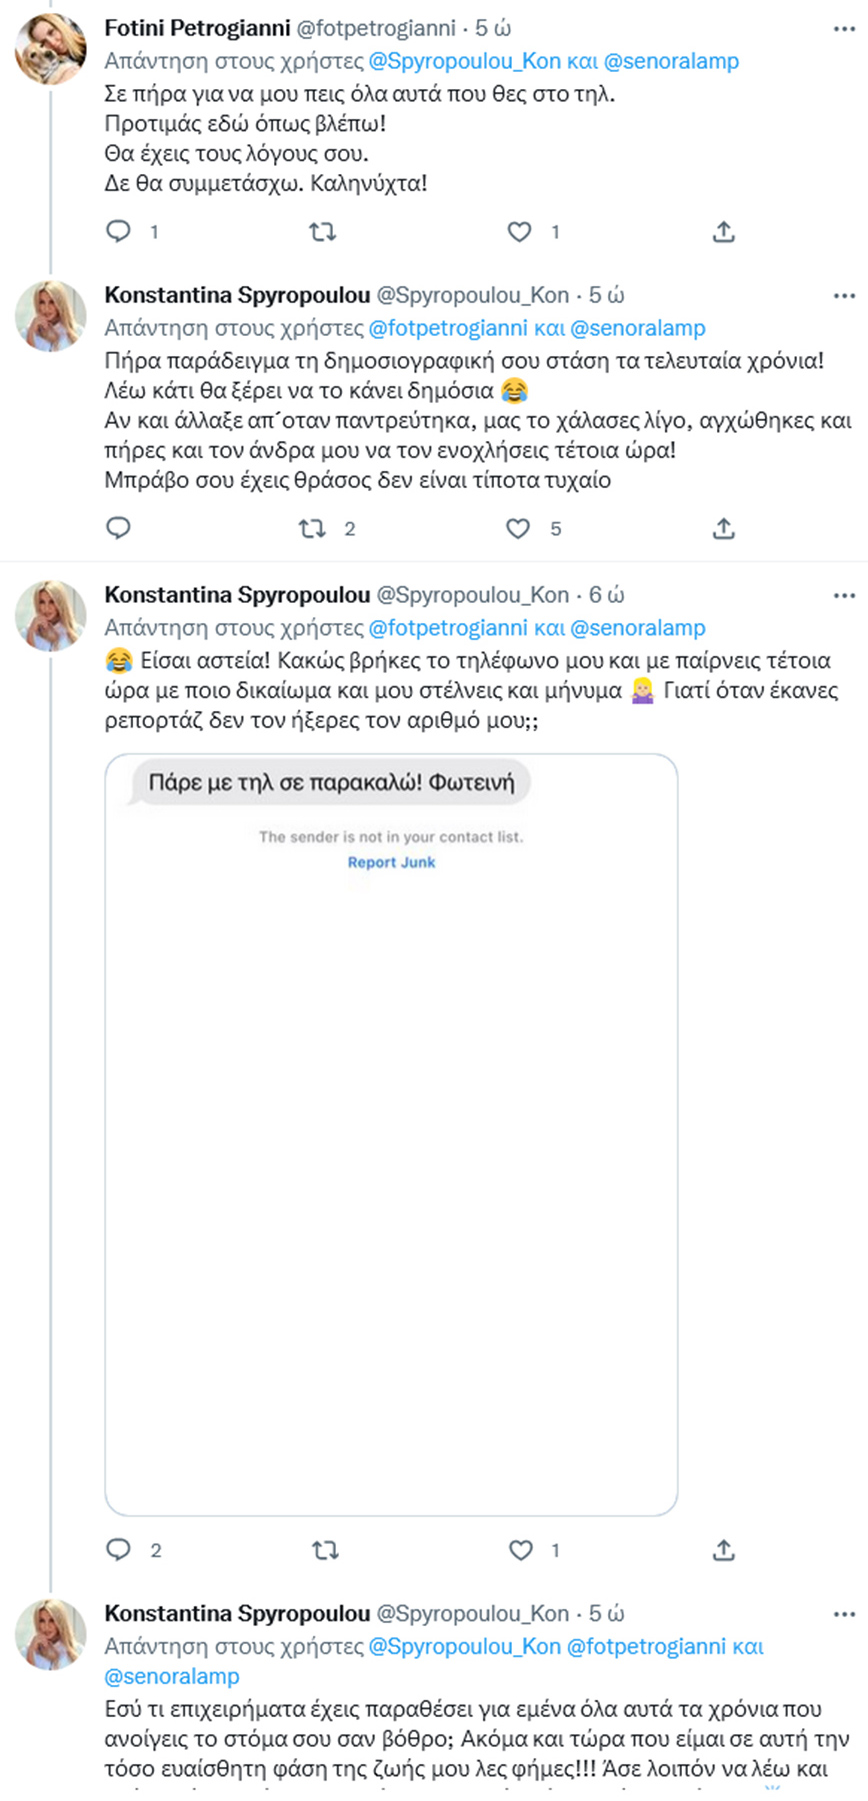
Task: Open more options on the 'Είσαι αστεία' tweet
Action: [844, 596]
